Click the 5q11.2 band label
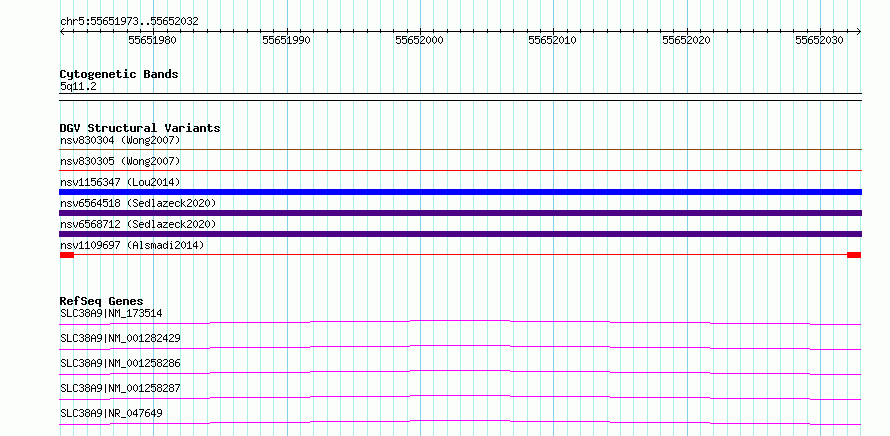 pos(78,87)
